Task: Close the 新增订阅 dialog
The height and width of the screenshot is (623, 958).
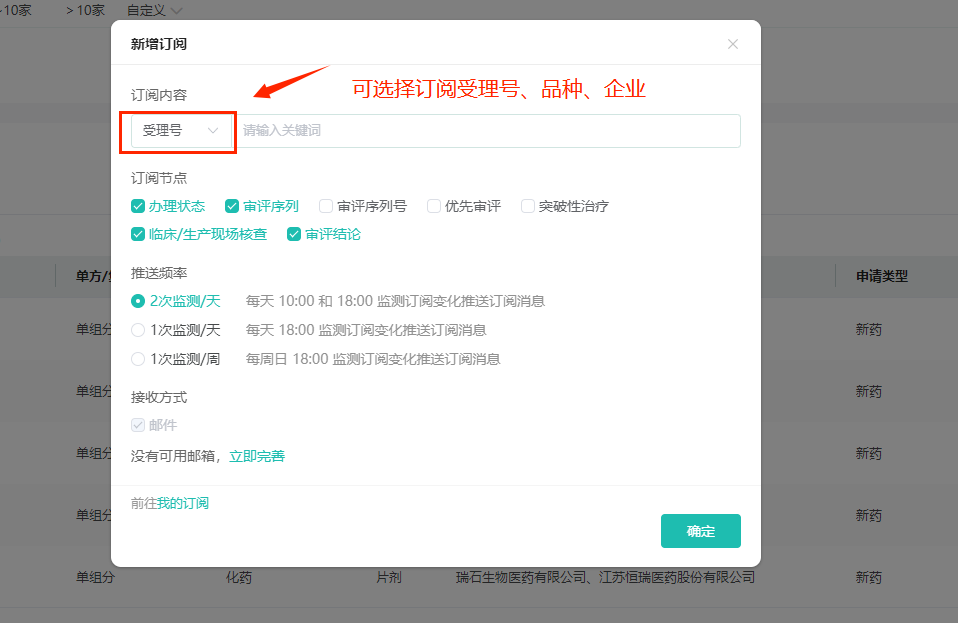Action: point(733,44)
